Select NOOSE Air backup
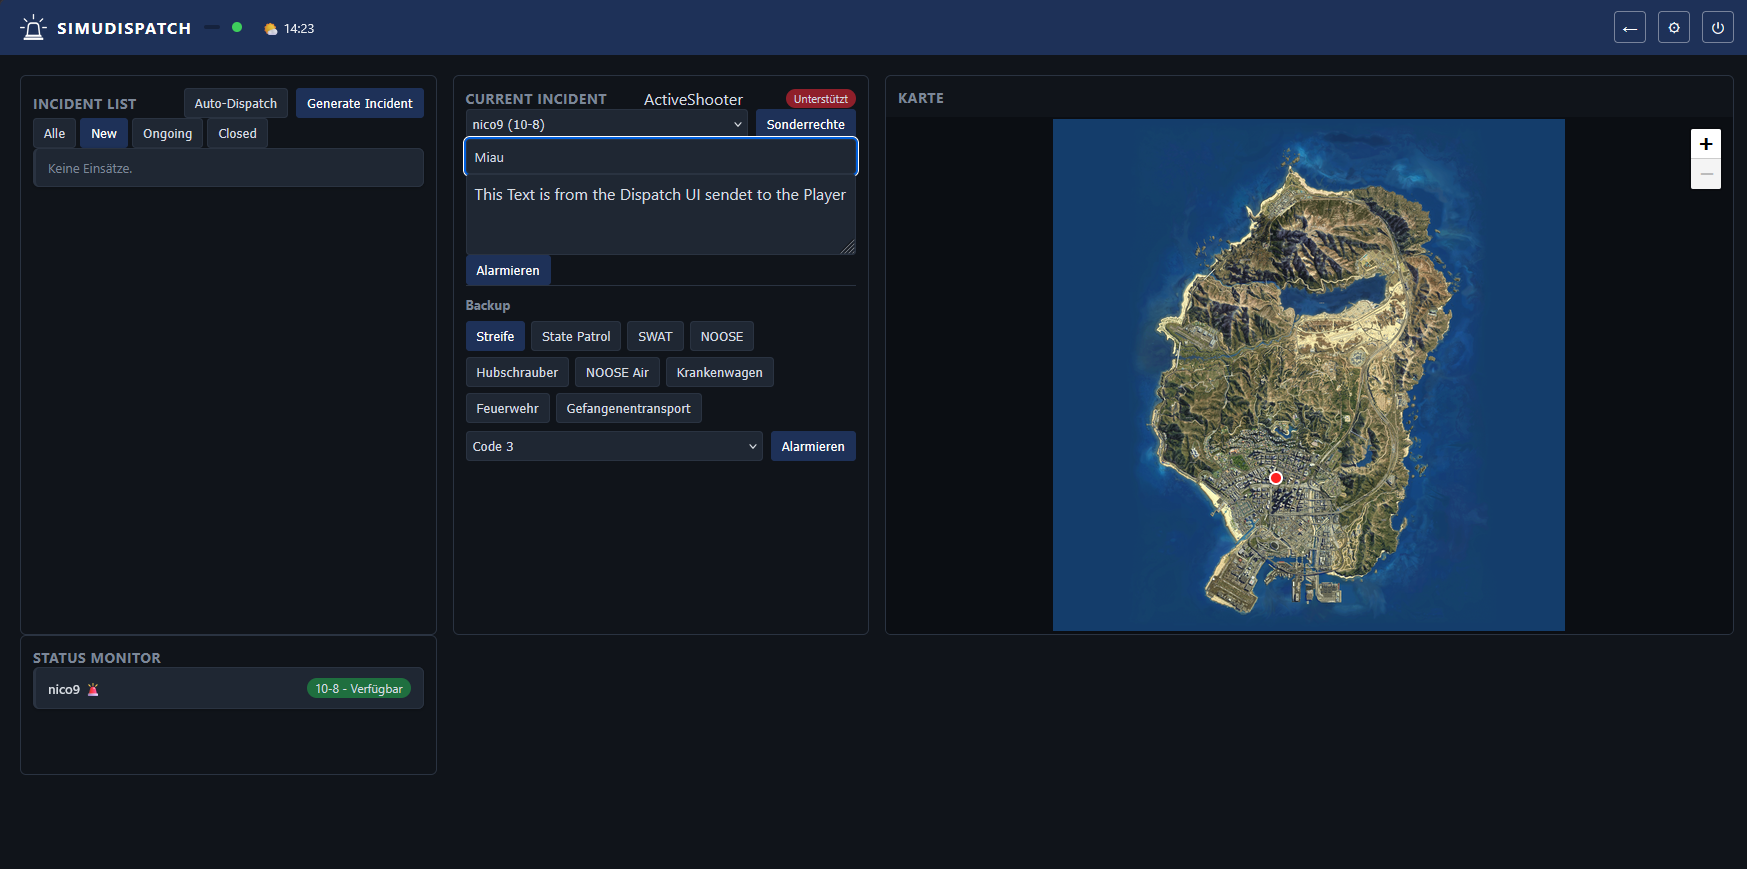 coord(617,372)
